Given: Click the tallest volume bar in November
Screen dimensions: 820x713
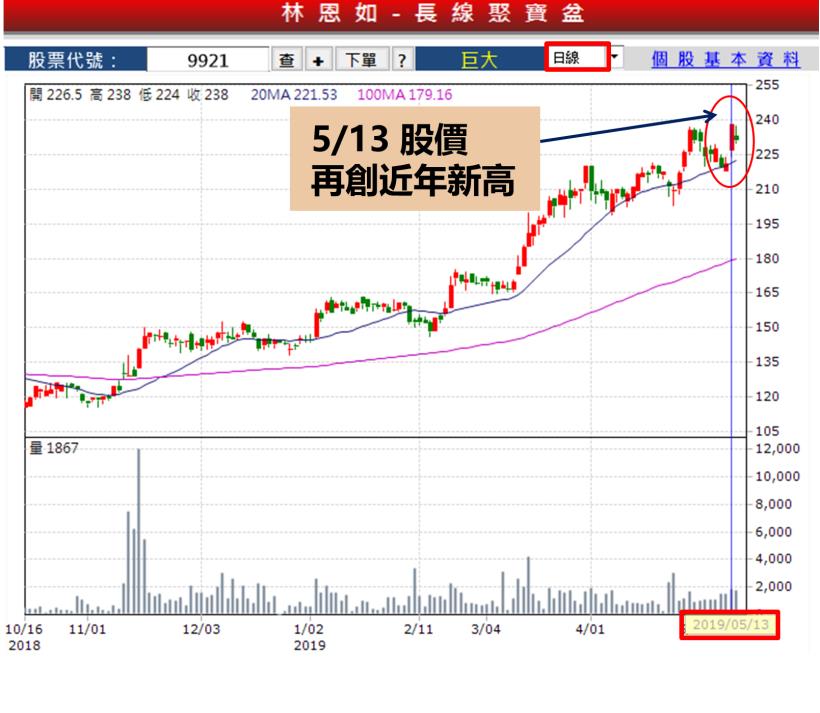Looking at the screenshot, I should click(x=139, y=531).
